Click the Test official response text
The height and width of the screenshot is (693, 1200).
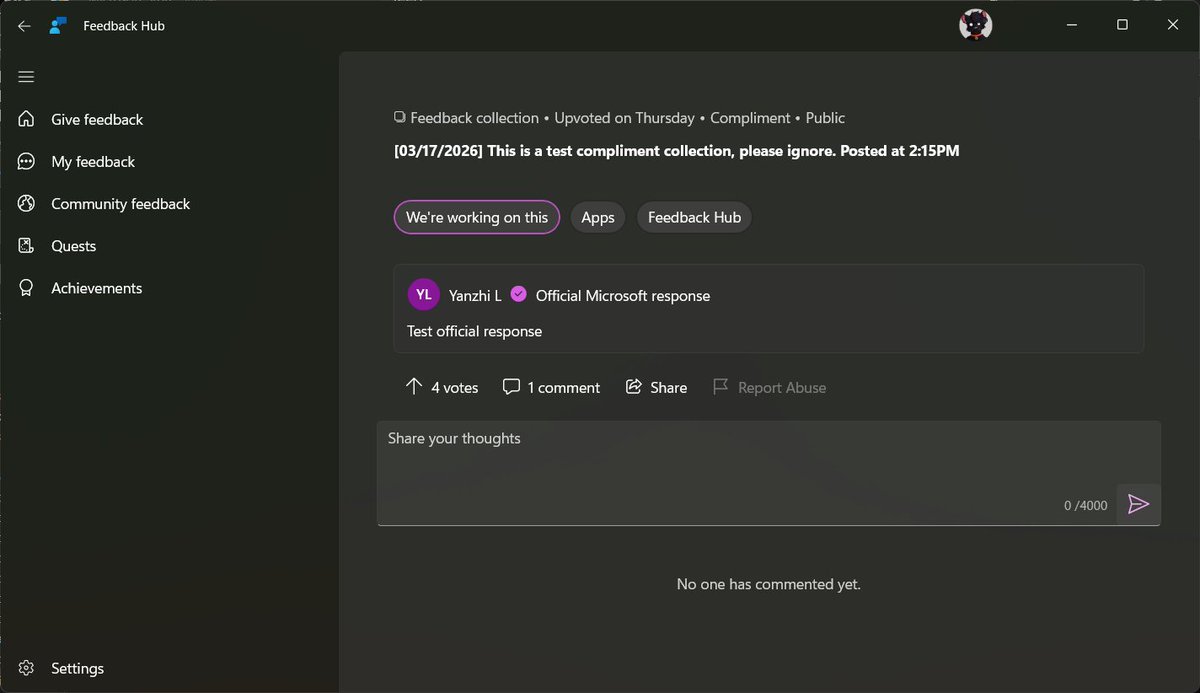click(x=474, y=331)
